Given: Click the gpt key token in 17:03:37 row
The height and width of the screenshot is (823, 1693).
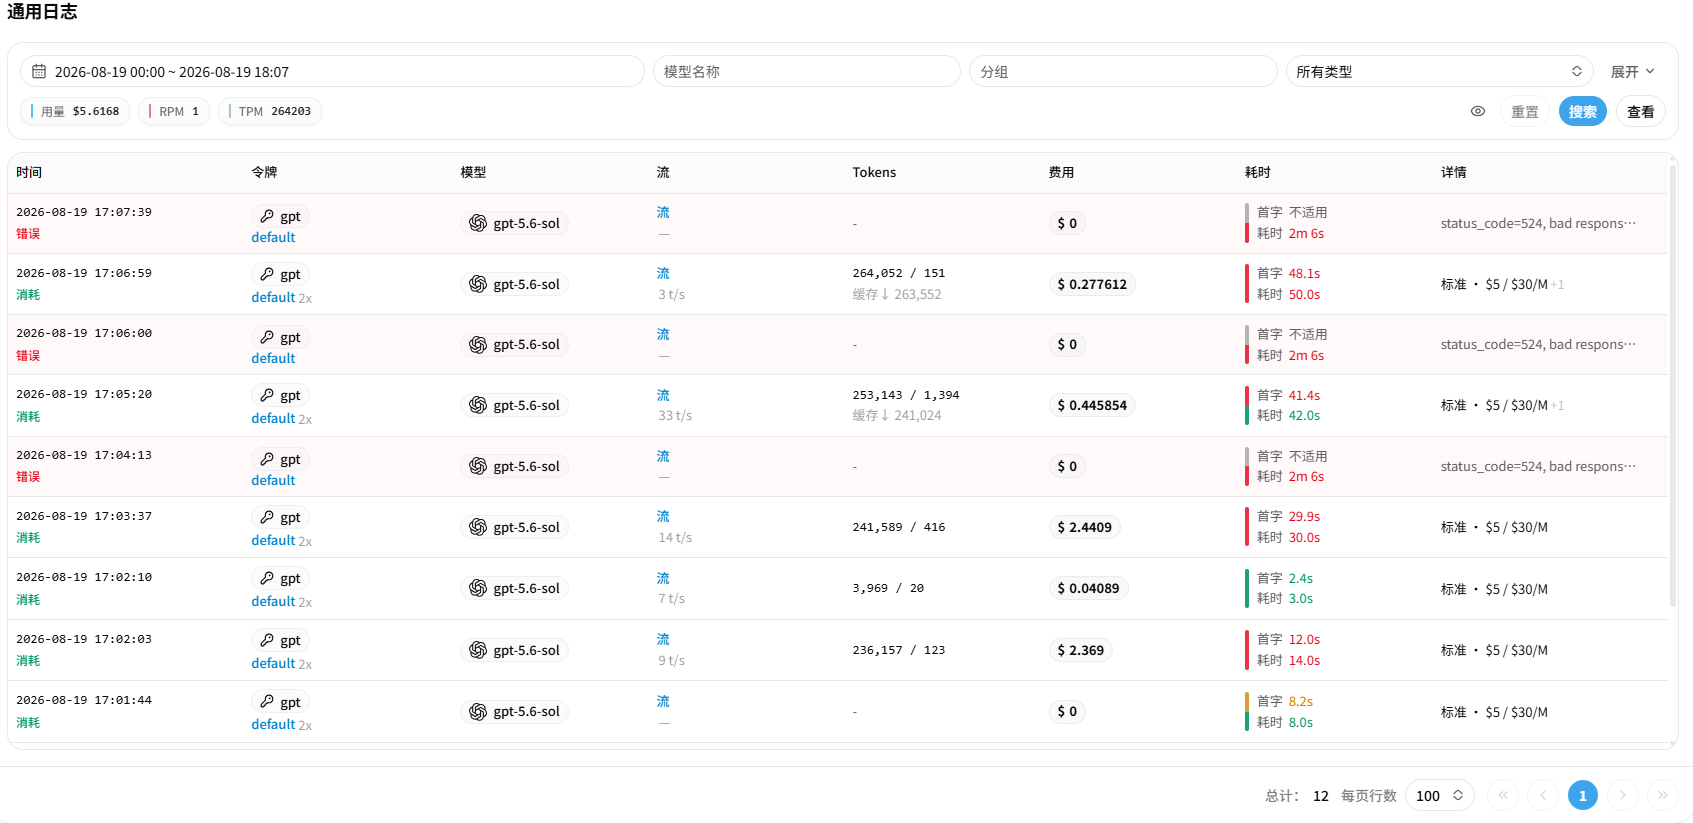Looking at the screenshot, I should pos(280,517).
